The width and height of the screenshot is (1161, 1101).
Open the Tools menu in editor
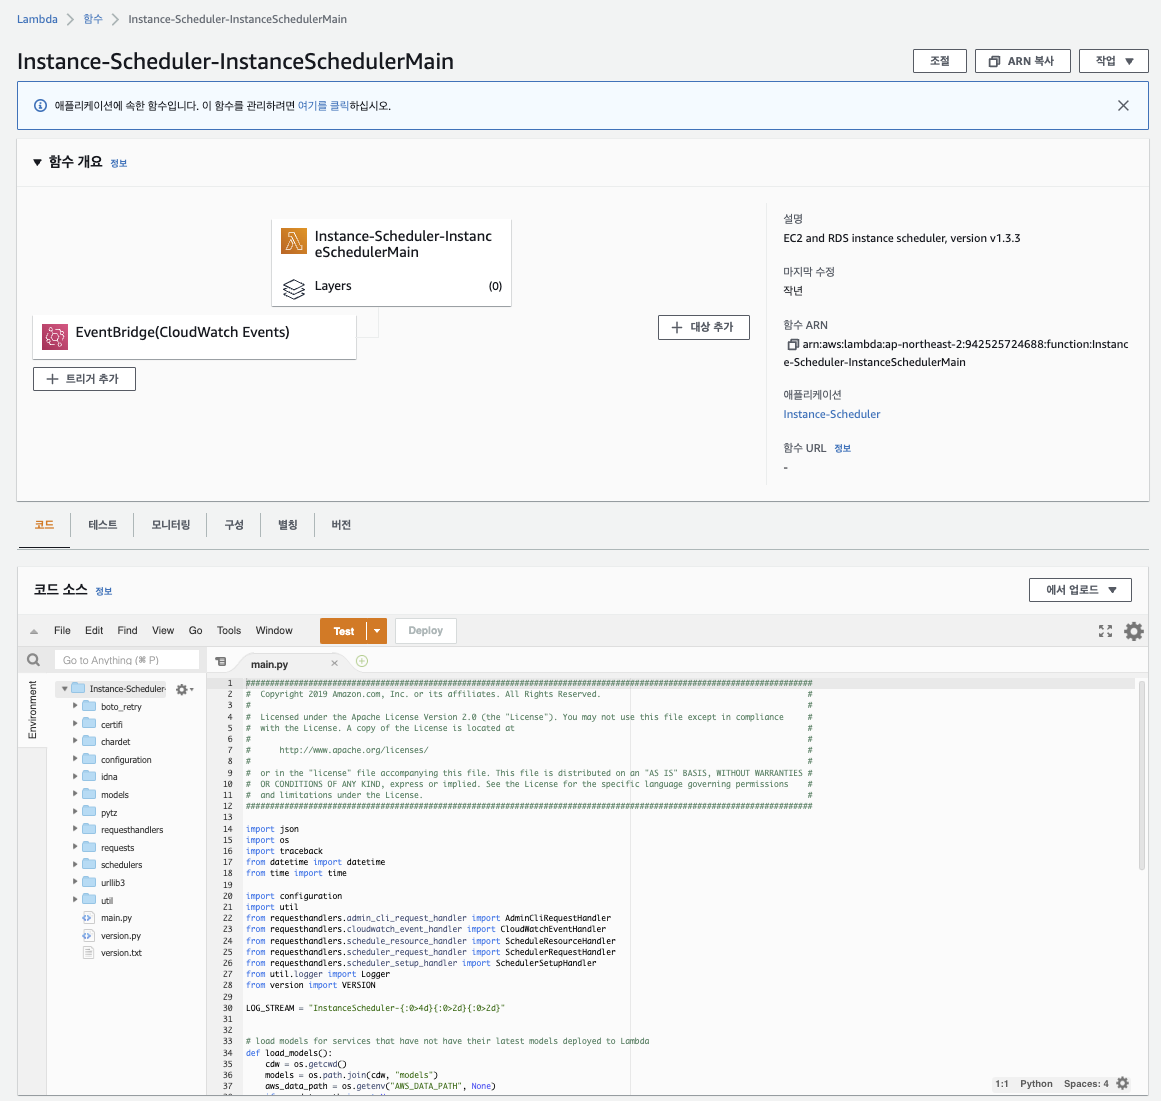pyautogui.click(x=229, y=631)
